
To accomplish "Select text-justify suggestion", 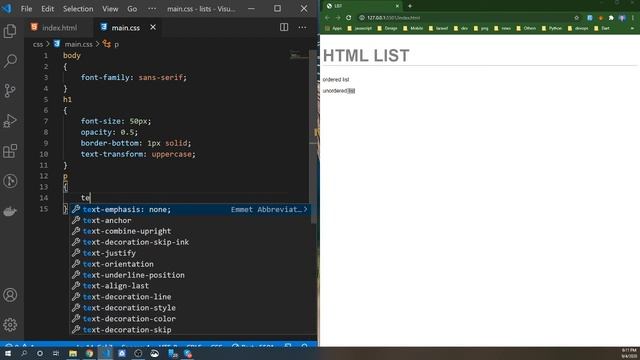I will tap(190, 253).
